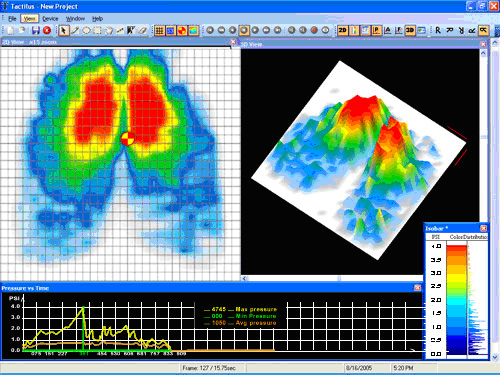500x375 pixels.
Task: Click the upright R orientation icon
Action: [x=438, y=30]
